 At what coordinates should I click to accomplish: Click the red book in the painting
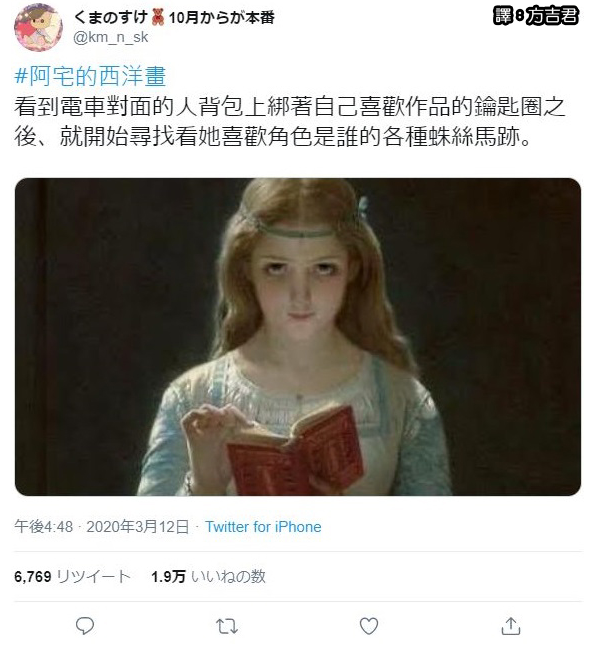click(x=296, y=454)
